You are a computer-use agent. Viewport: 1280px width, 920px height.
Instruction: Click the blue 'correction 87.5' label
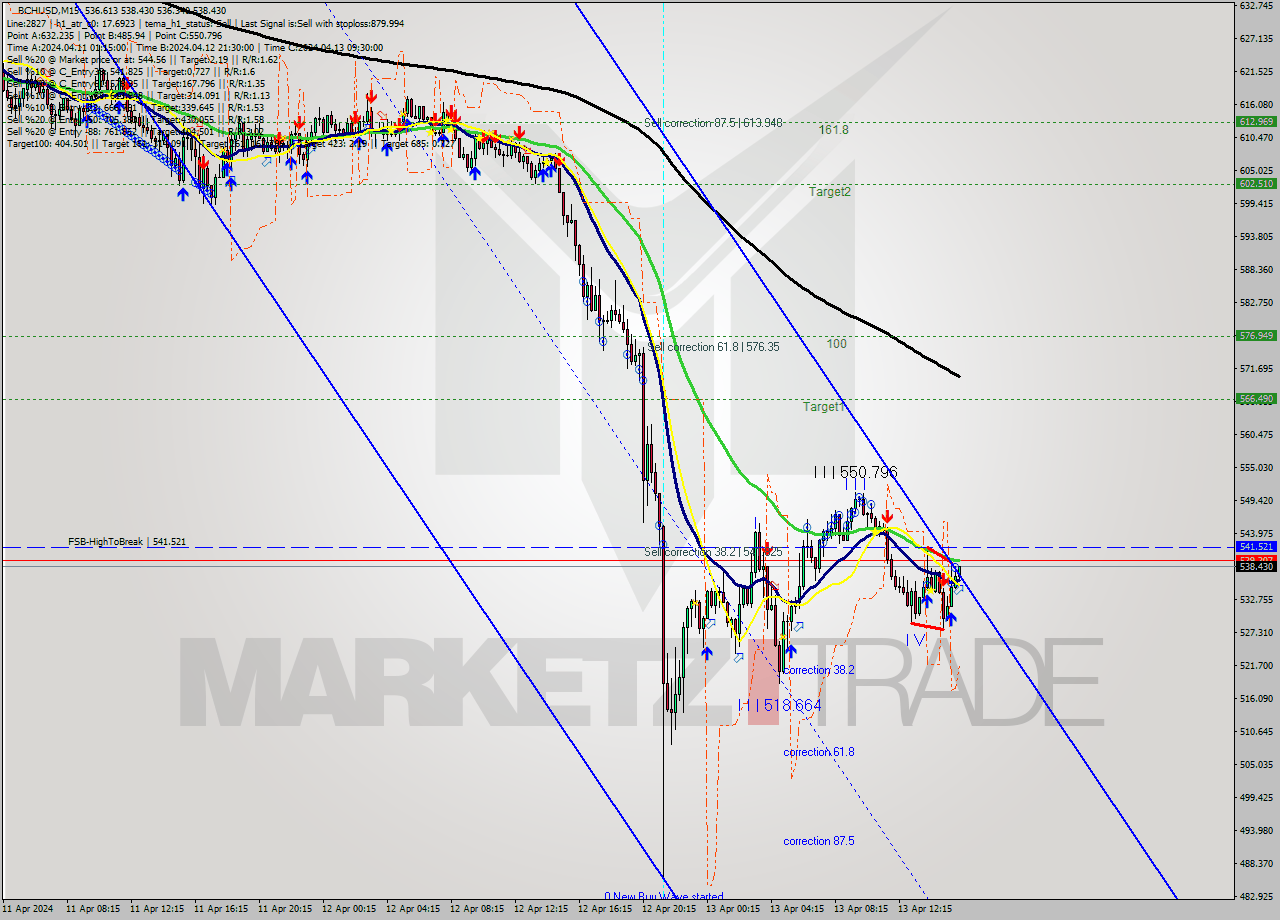(819, 841)
